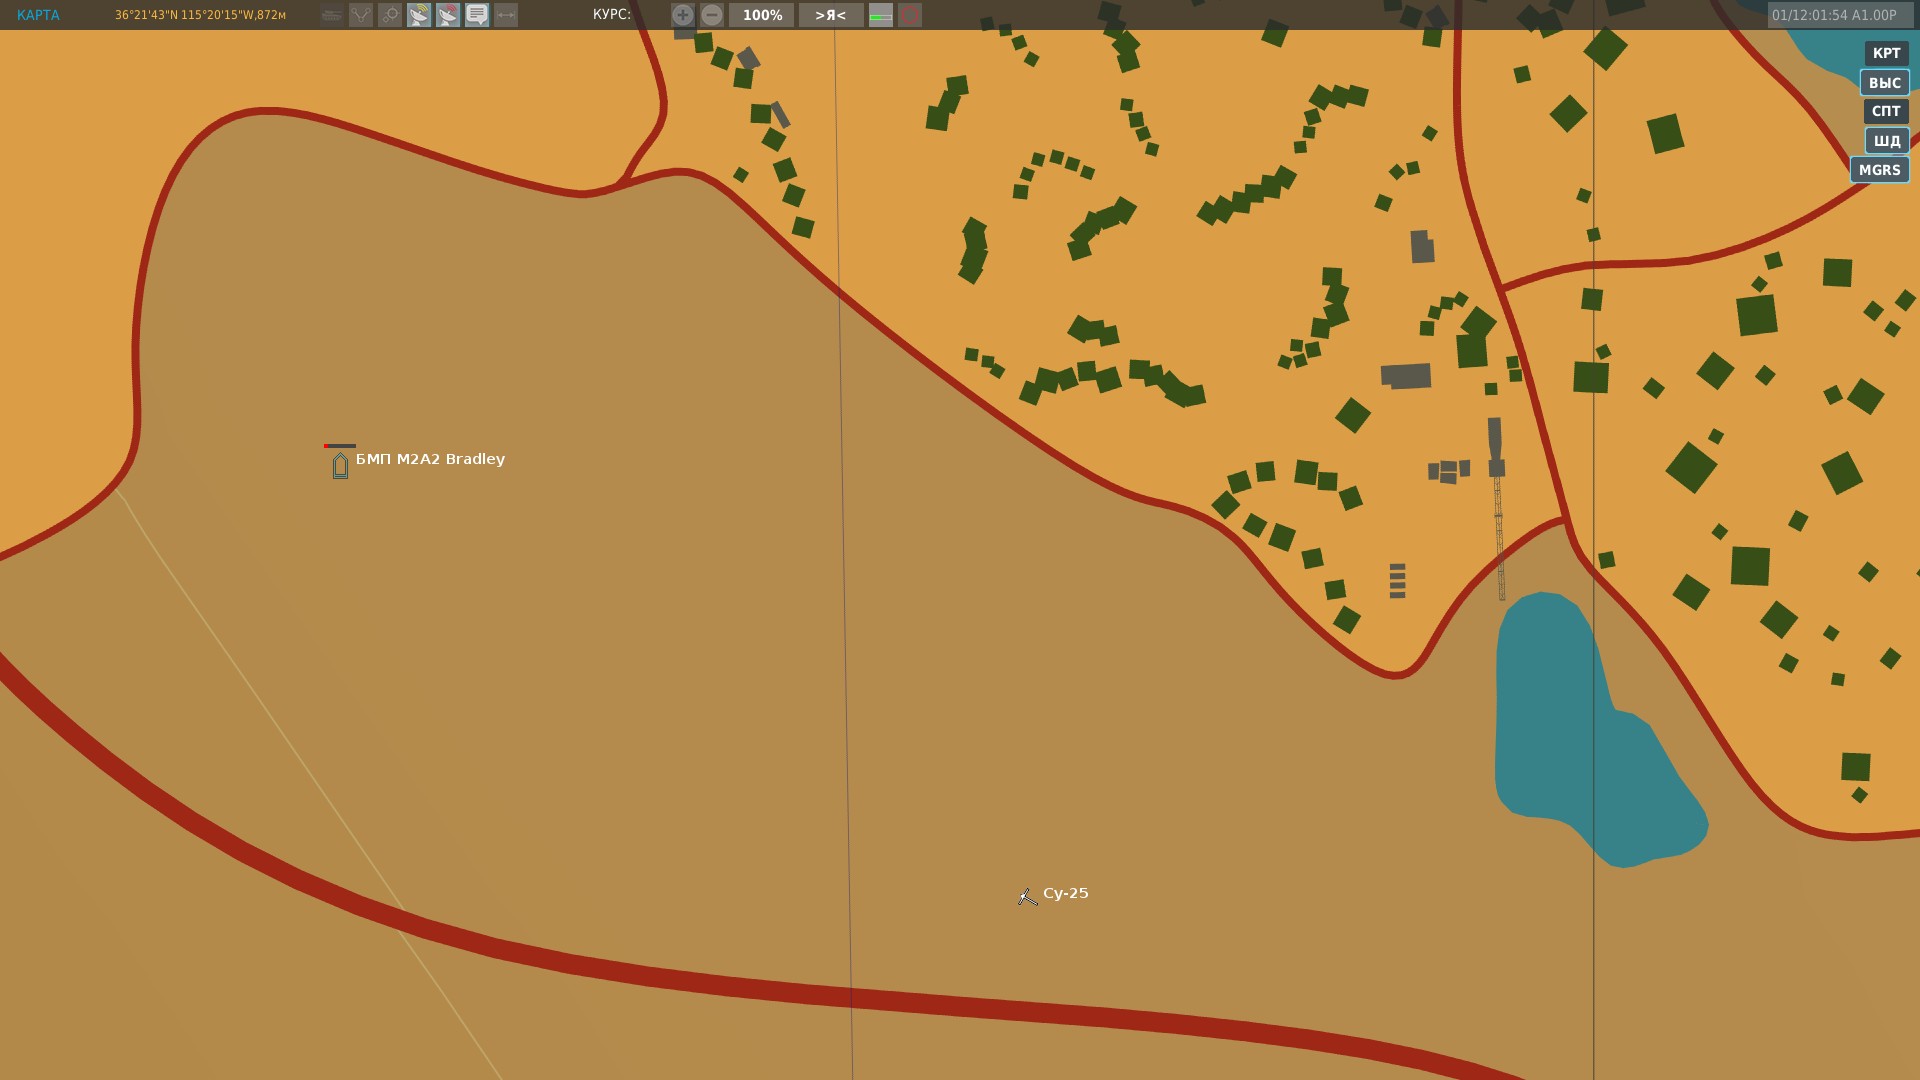
Task: Toggle MGRS coordinate format
Action: click(x=1880, y=169)
